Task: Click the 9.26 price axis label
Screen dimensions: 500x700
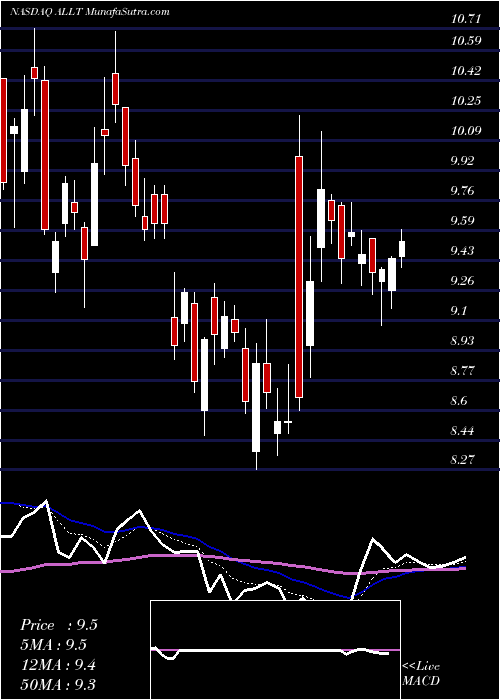Action: [462, 281]
